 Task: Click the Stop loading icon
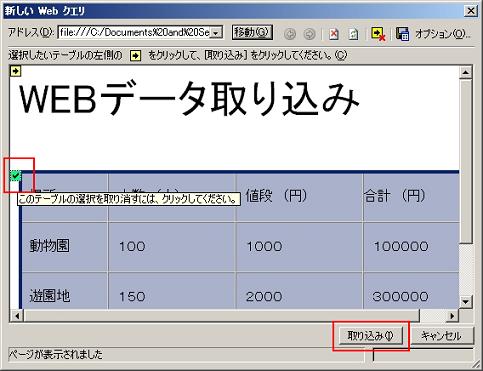click(x=334, y=34)
